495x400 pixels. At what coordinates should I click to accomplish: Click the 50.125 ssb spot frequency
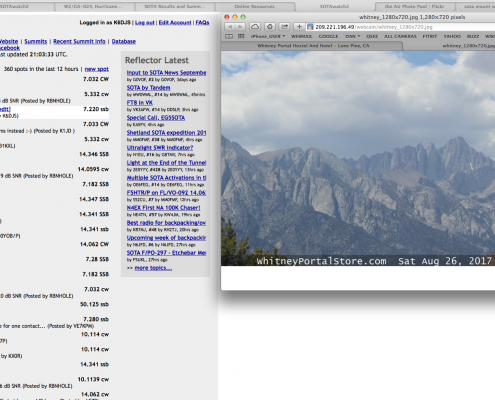coord(95,304)
